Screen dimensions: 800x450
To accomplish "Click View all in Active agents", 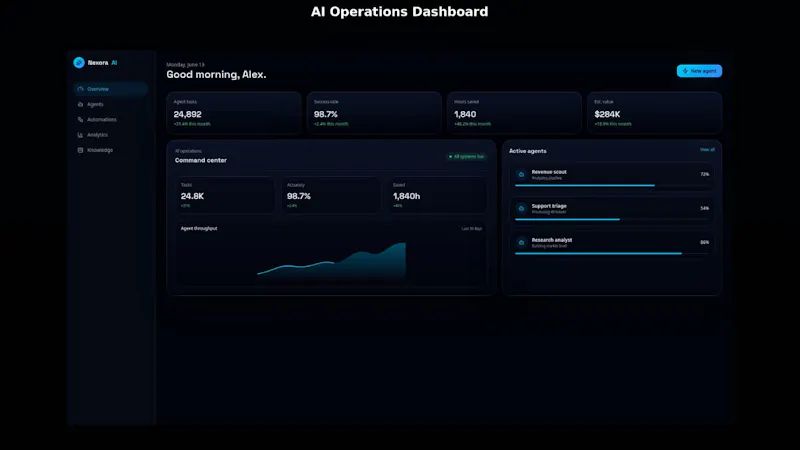I will tap(707, 149).
